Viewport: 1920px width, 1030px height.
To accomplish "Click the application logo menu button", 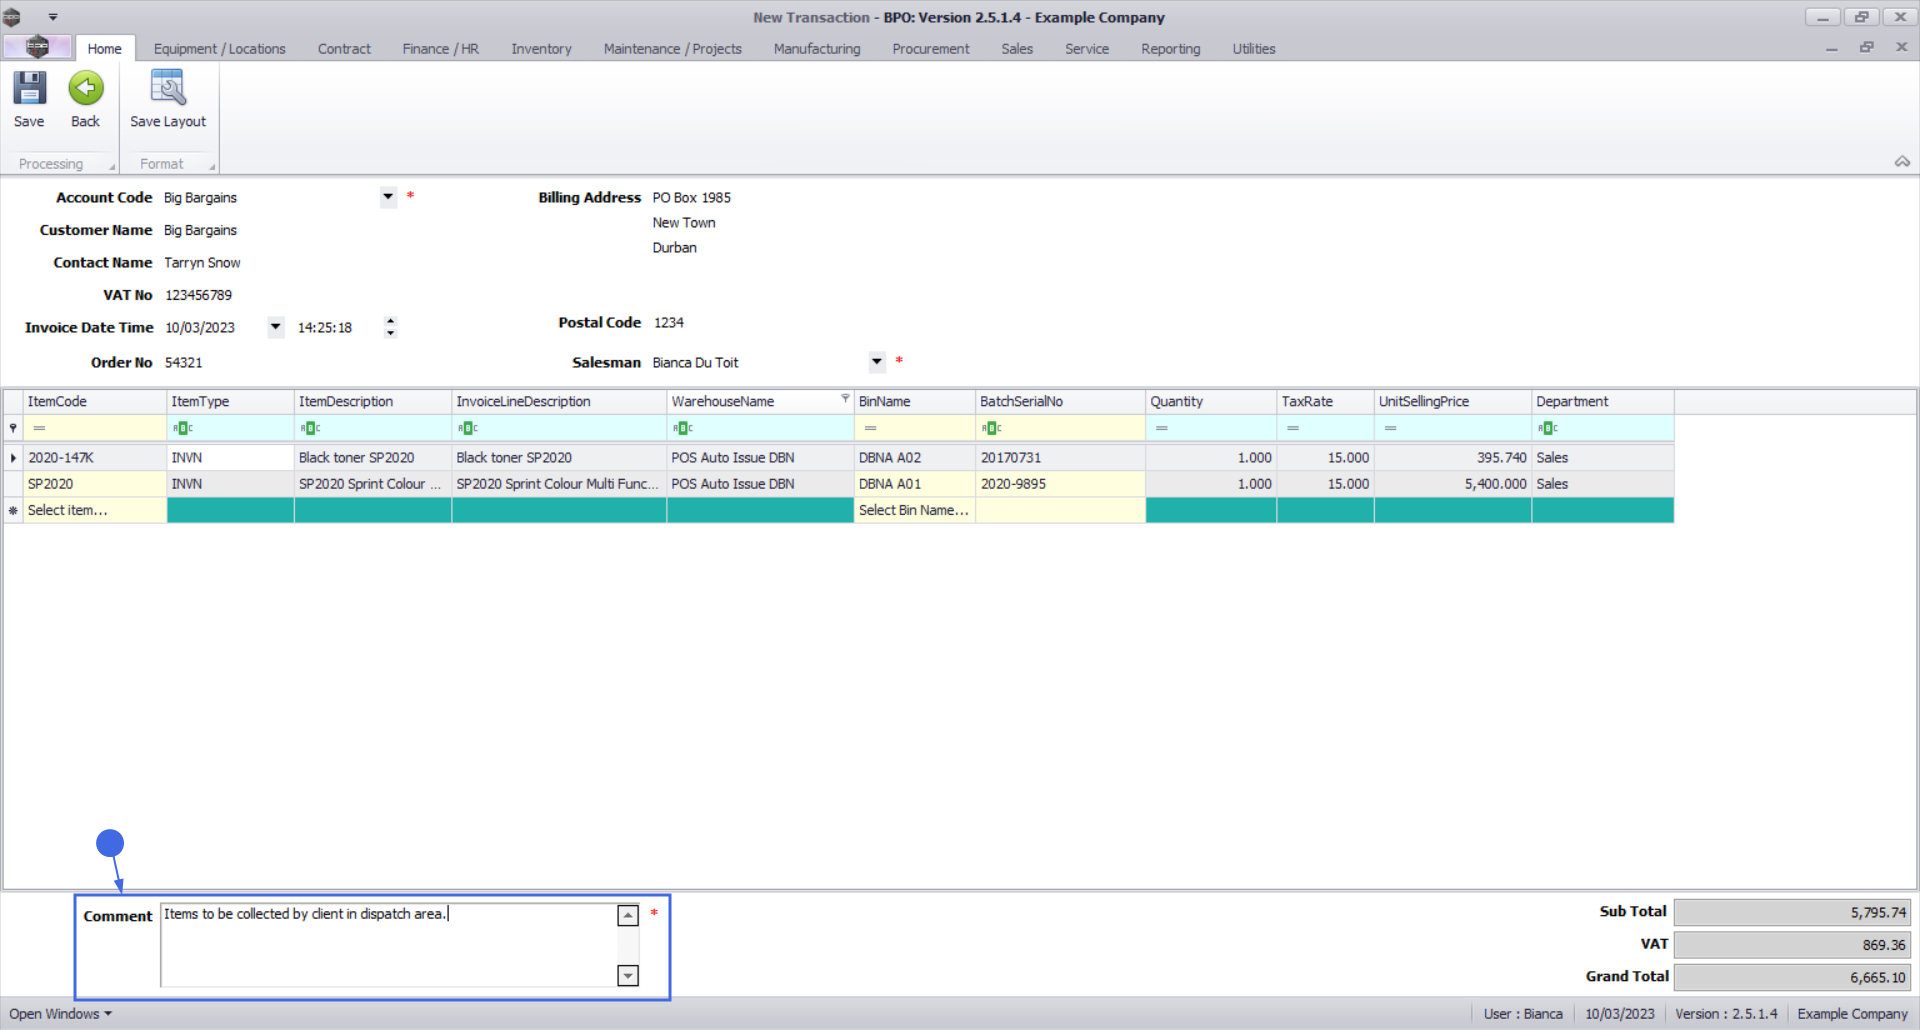I will coord(37,47).
